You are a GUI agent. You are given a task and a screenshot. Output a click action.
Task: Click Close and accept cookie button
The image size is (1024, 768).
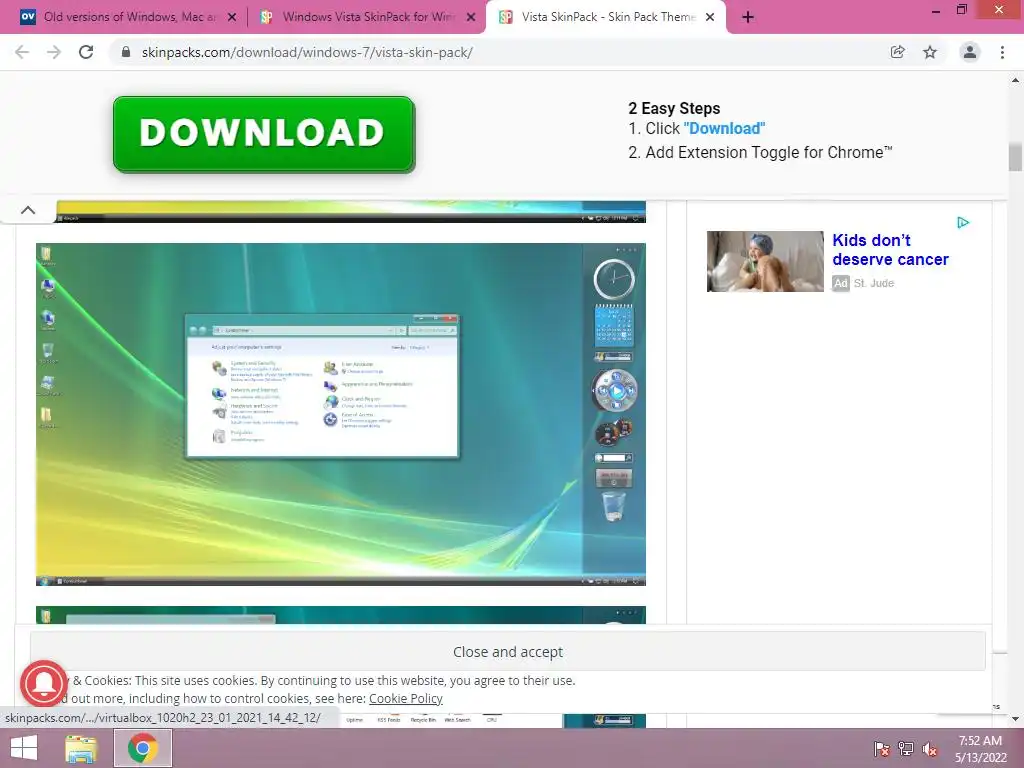pos(507,651)
